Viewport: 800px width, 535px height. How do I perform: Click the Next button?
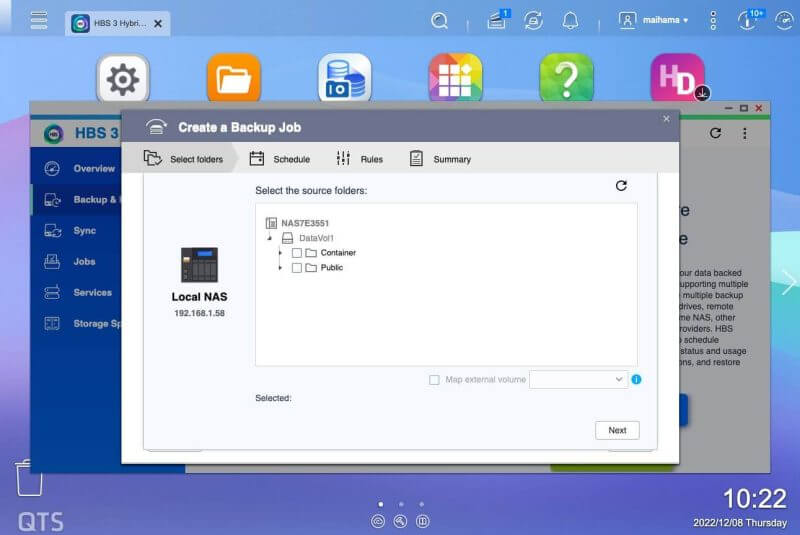point(617,430)
